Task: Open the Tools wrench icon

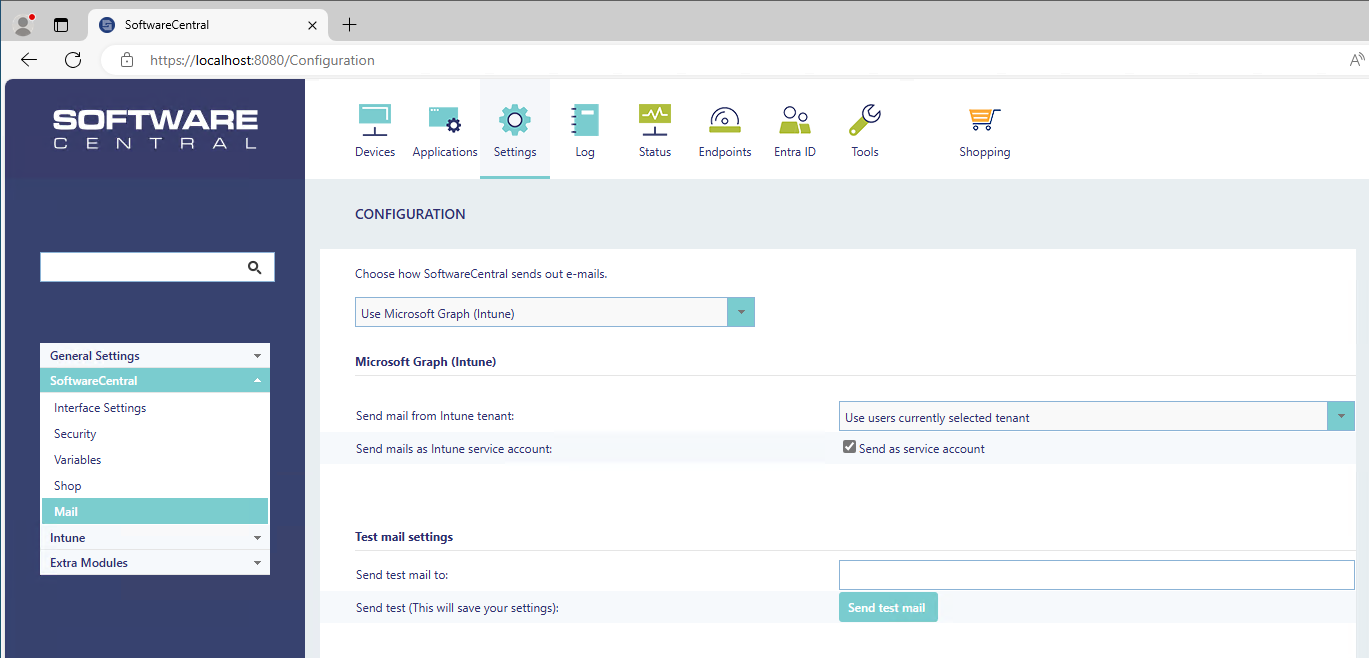Action: point(865,121)
